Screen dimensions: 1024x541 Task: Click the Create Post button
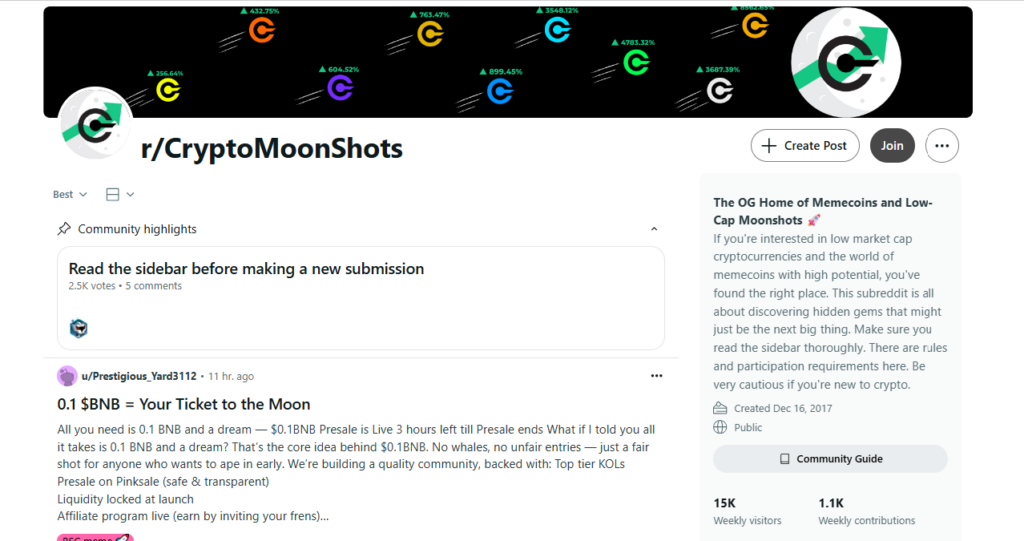coord(805,146)
